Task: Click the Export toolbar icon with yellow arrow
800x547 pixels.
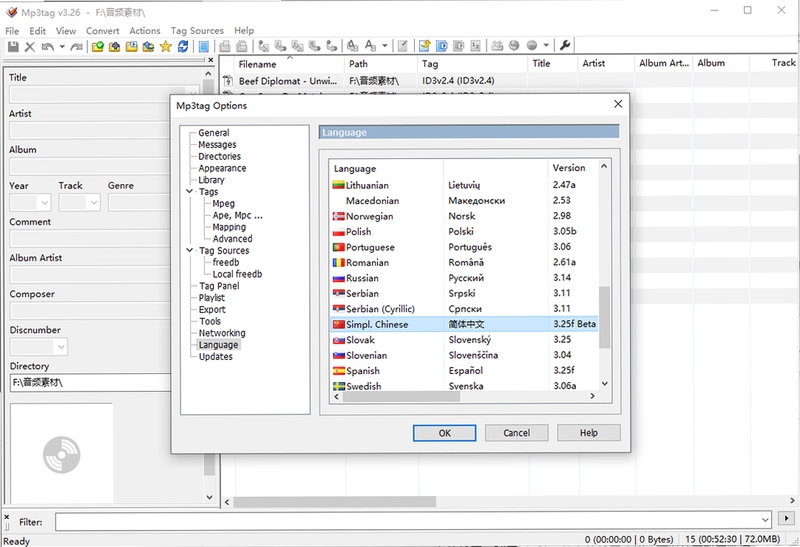Action: coord(424,46)
